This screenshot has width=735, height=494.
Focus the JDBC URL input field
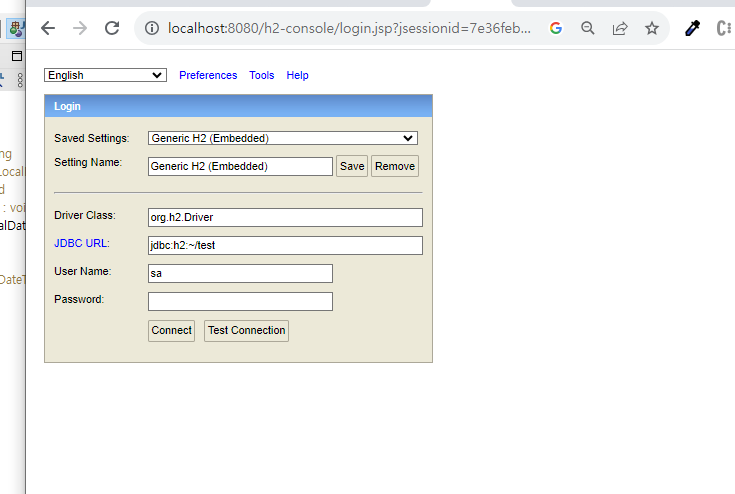[x=285, y=246]
